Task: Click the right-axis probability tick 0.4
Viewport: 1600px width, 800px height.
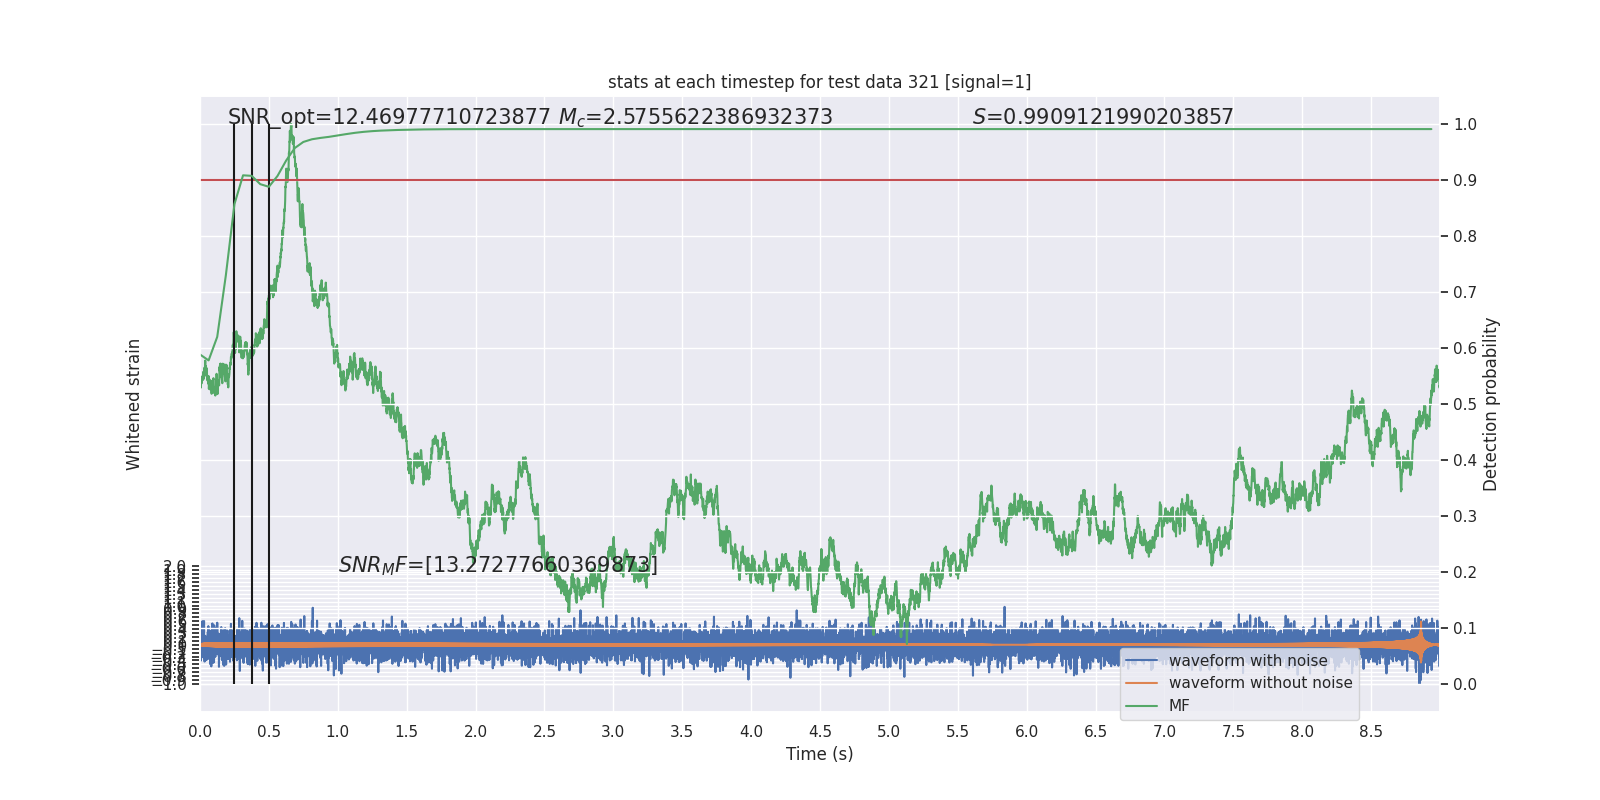Action: click(x=1465, y=461)
